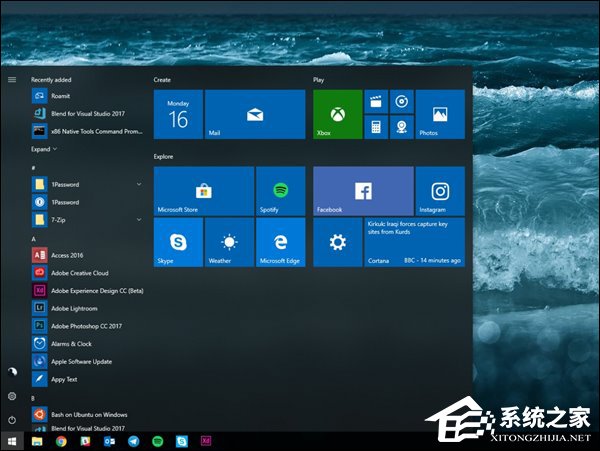Open the Xbox tile
600x451 pixels.
pyautogui.click(x=338, y=114)
